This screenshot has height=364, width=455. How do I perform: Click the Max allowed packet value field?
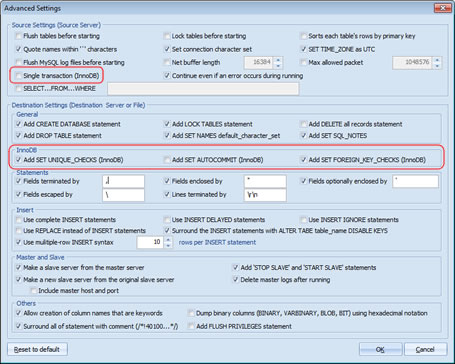[413, 62]
